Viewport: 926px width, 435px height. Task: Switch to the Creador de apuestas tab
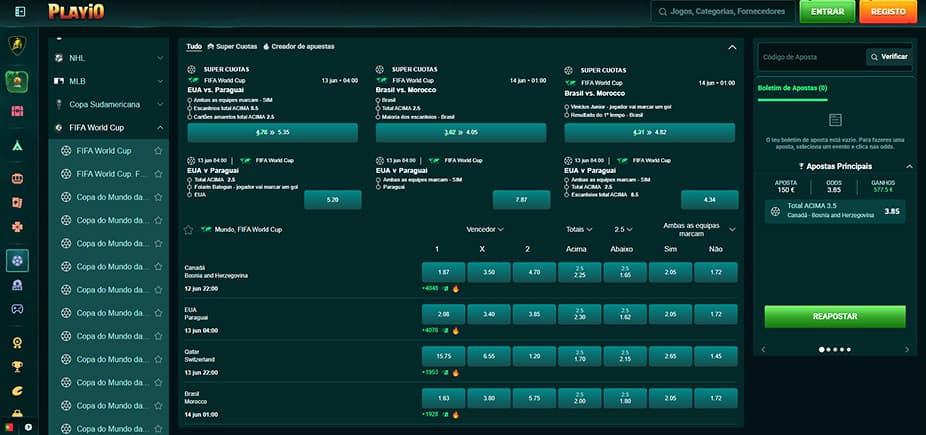(299, 46)
